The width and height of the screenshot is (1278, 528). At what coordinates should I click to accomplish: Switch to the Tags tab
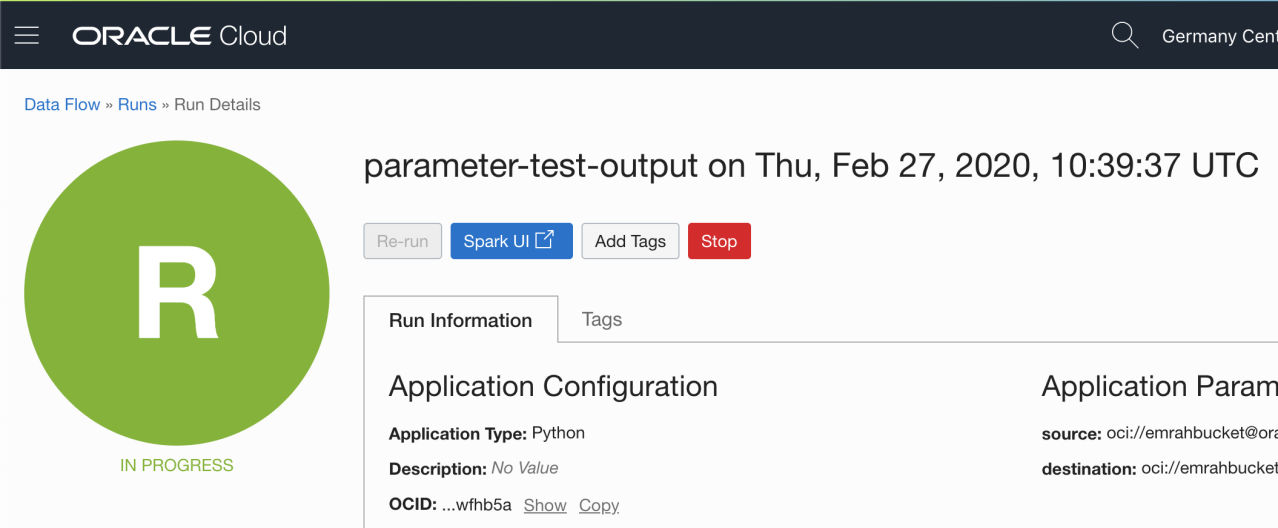point(602,320)
